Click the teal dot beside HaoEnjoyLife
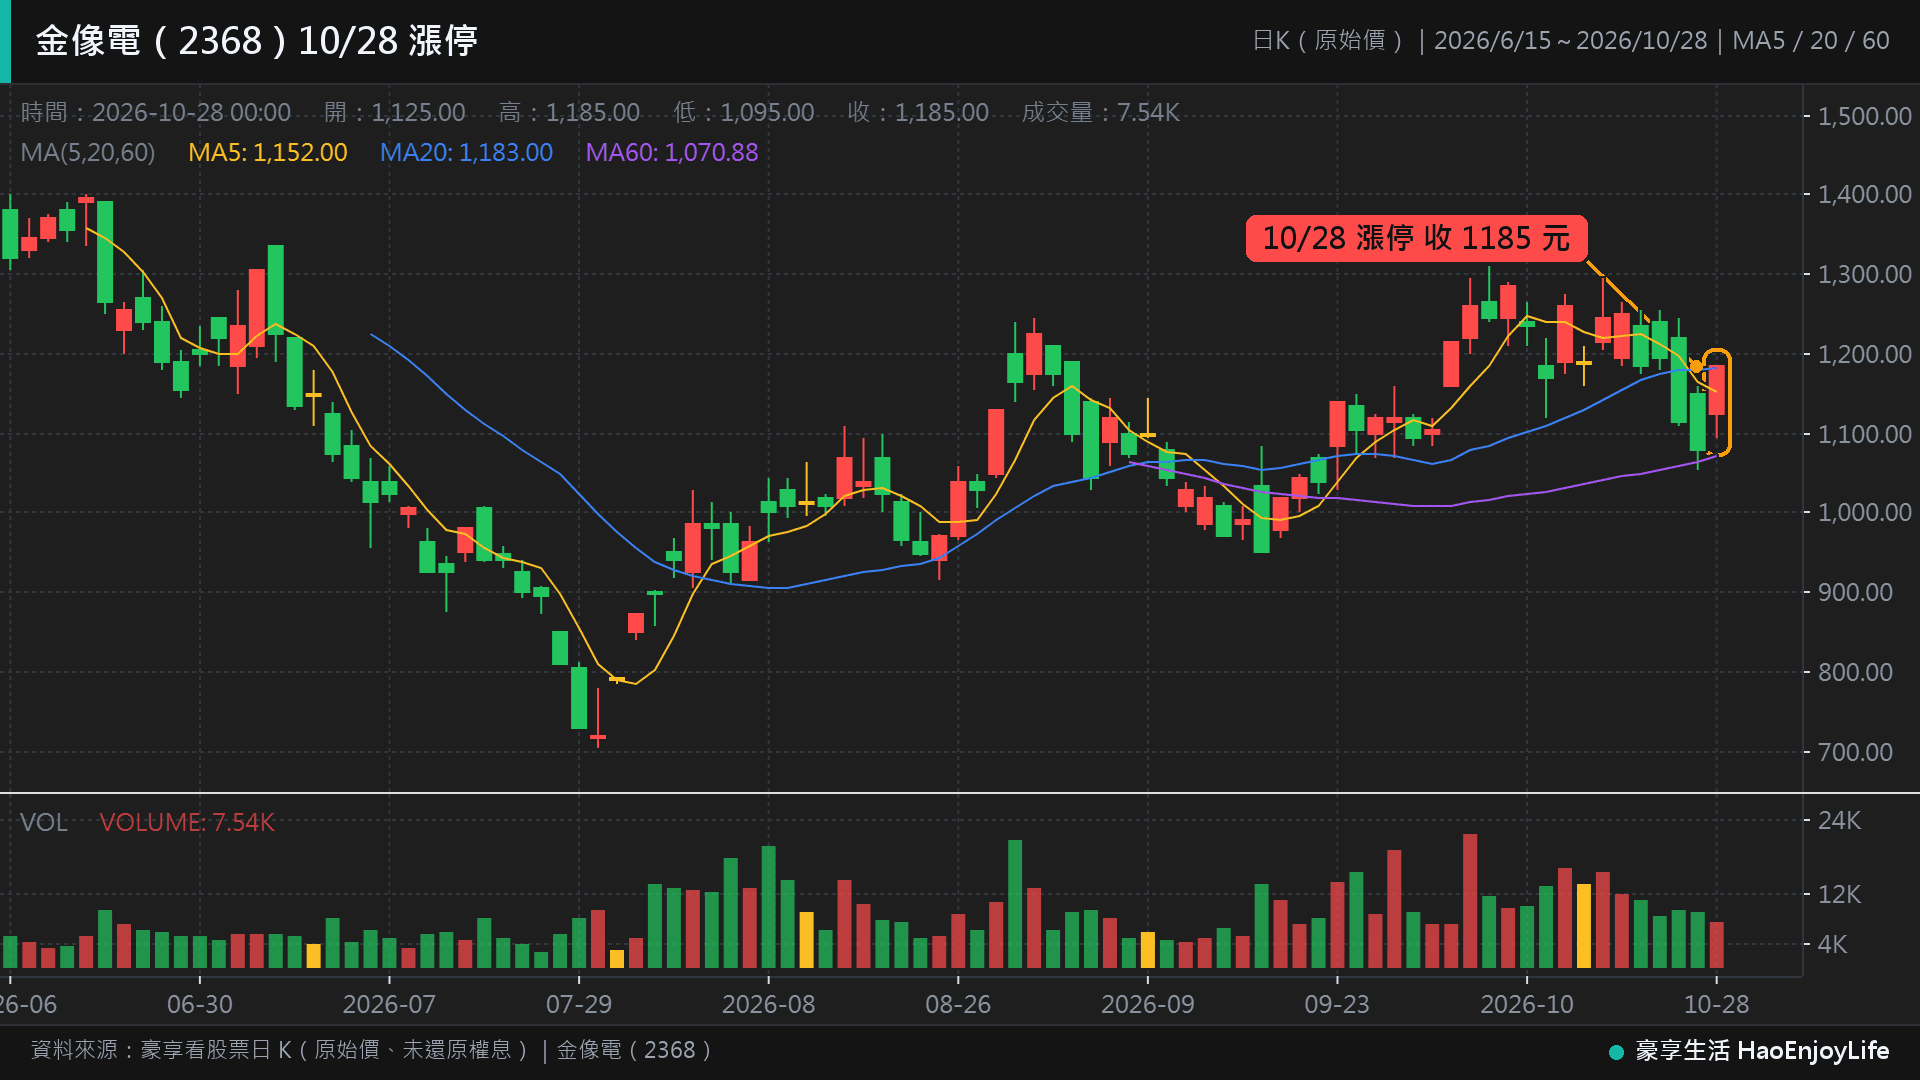 point(1616,1052)
